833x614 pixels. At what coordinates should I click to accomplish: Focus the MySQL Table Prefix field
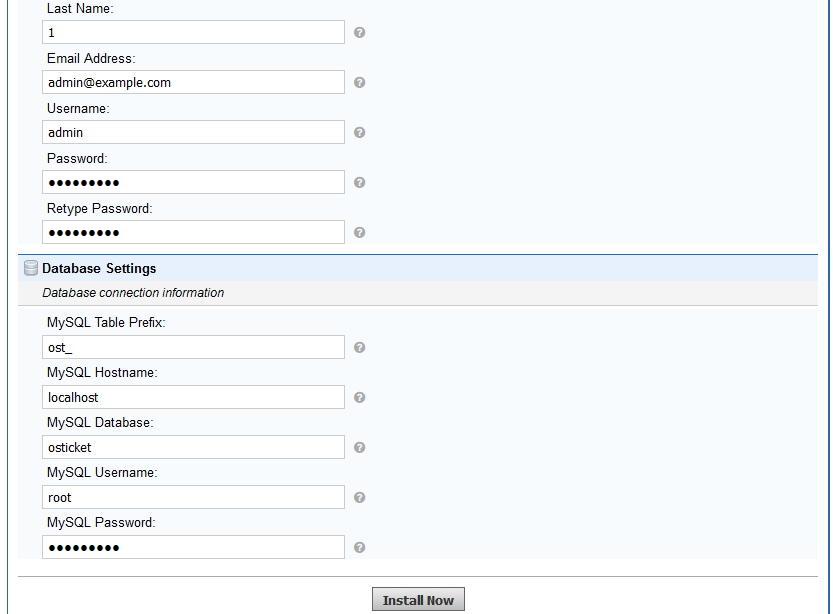click(x=194, y=347)
